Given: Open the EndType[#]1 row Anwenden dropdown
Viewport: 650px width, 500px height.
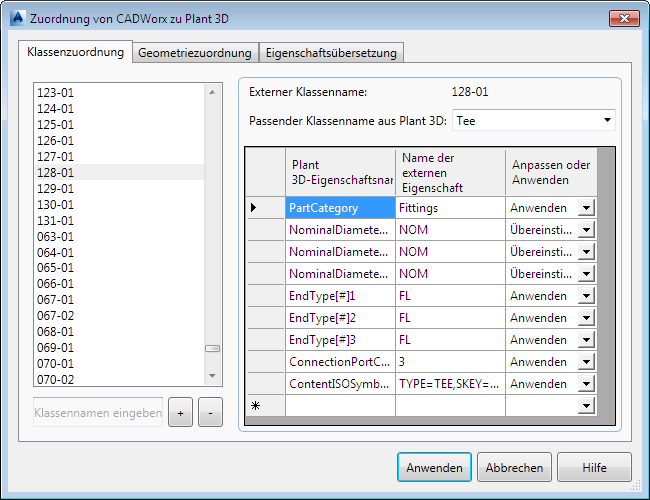Looking at the screenshot, I should pos(586,296).
